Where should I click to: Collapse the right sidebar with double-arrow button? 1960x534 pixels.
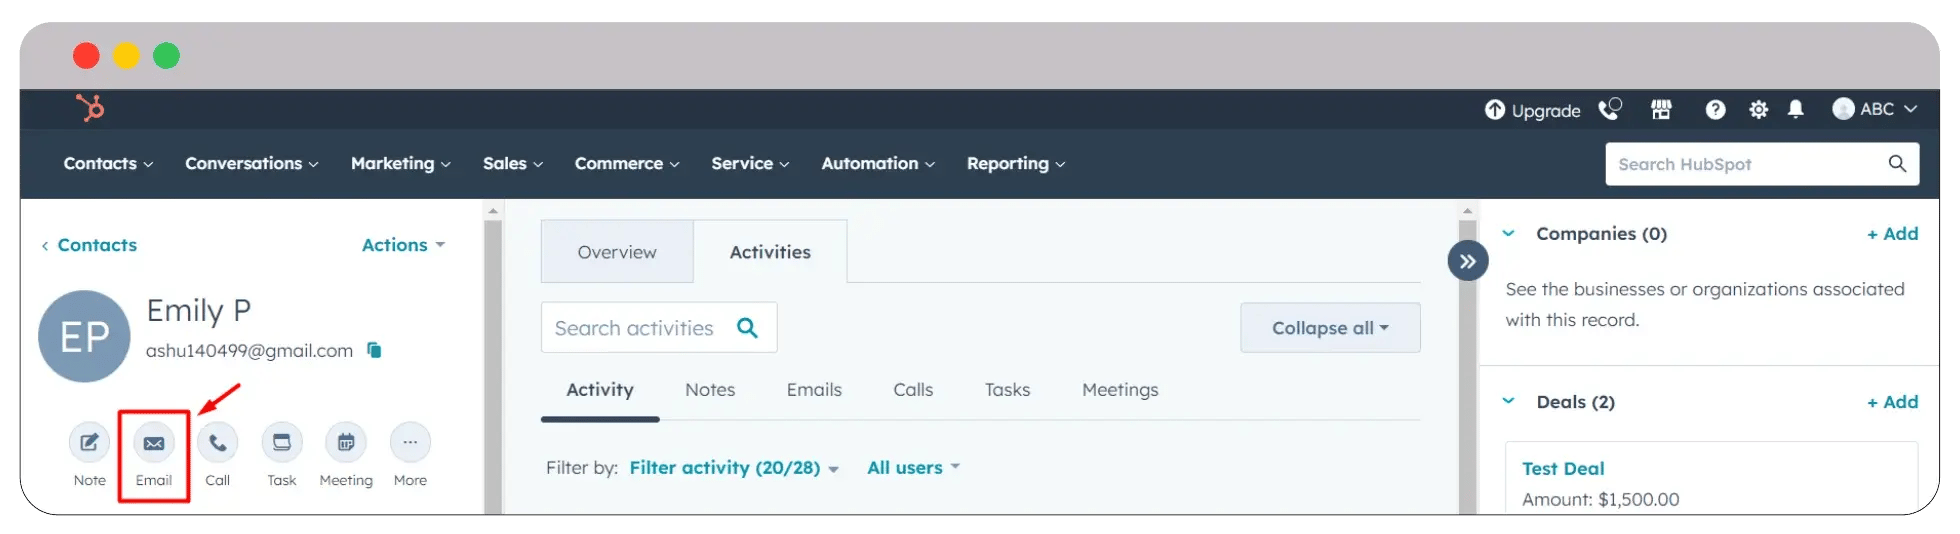[1468, 261]
